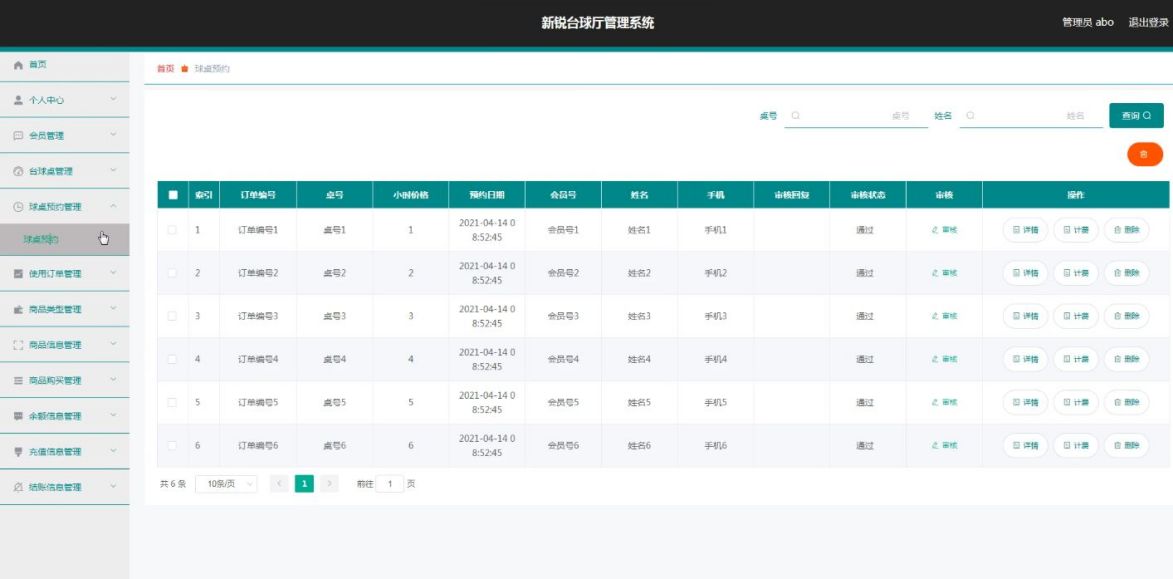This screenshot has width=1173, height=579.
Task: Open the 结账信息管理 menu
Action: pos(64,487)
